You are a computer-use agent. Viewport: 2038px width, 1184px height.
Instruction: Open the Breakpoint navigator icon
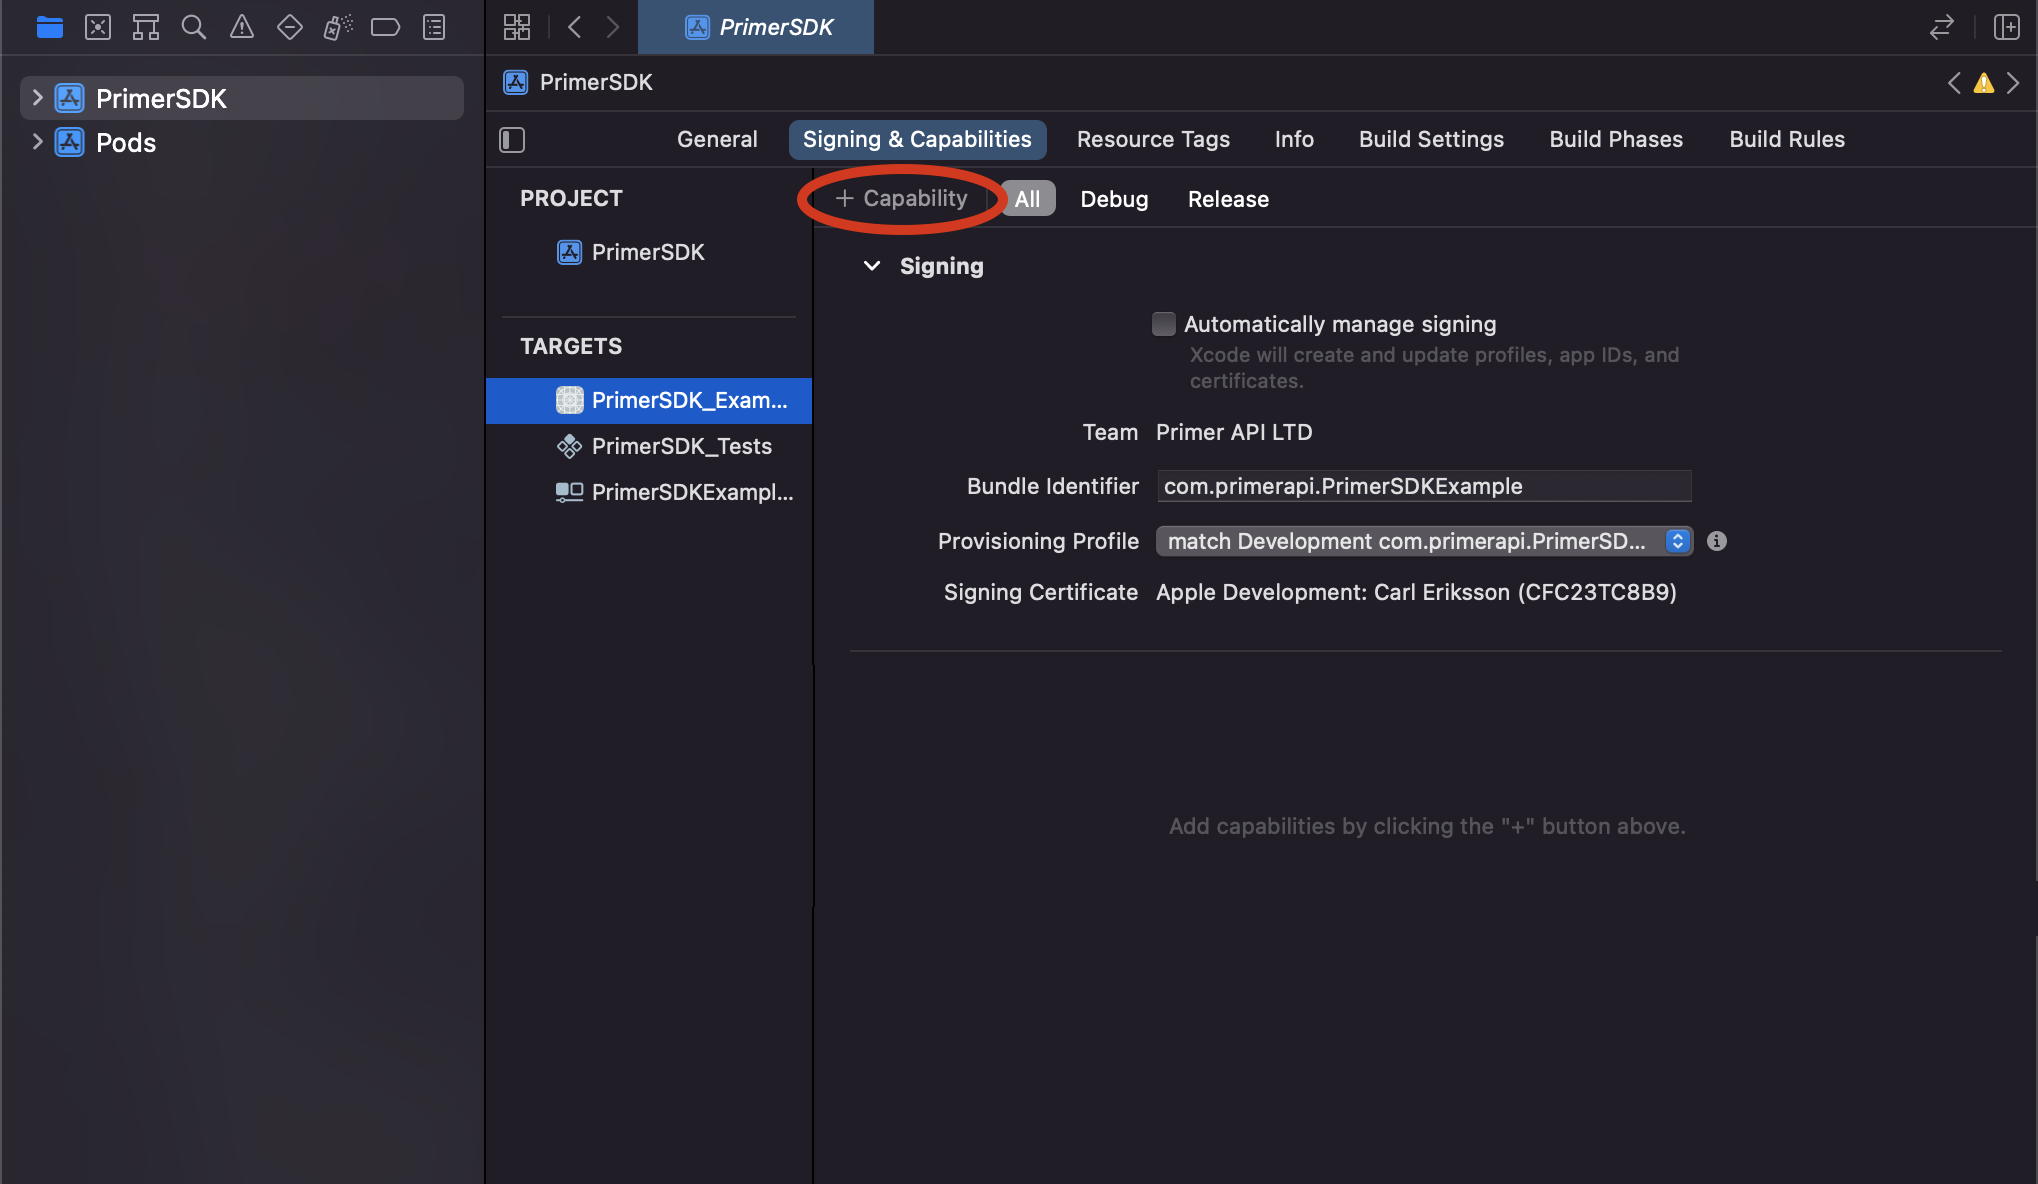click(385, 27)
